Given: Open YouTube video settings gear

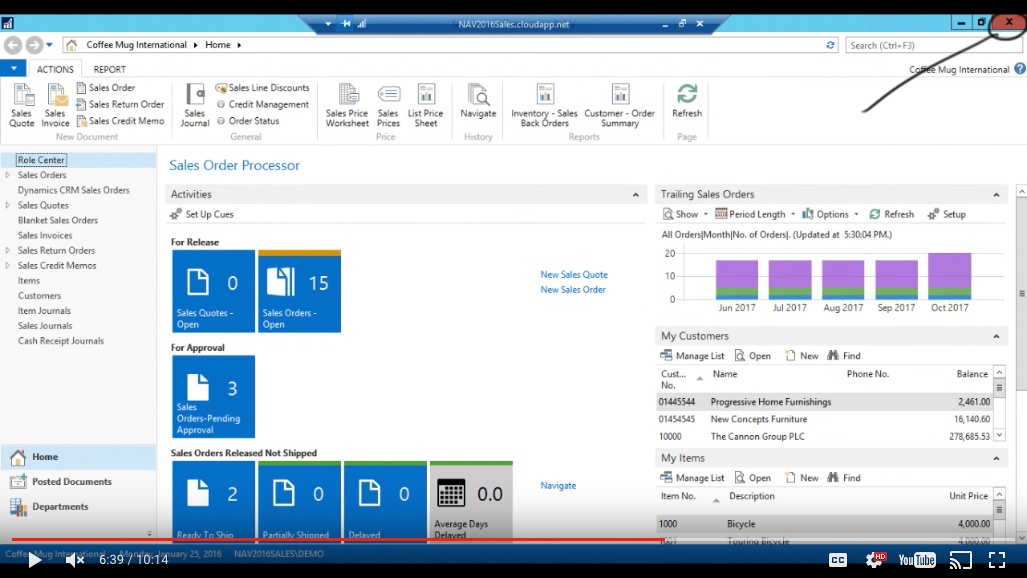Looking at the screenshot, I should 875,560.
